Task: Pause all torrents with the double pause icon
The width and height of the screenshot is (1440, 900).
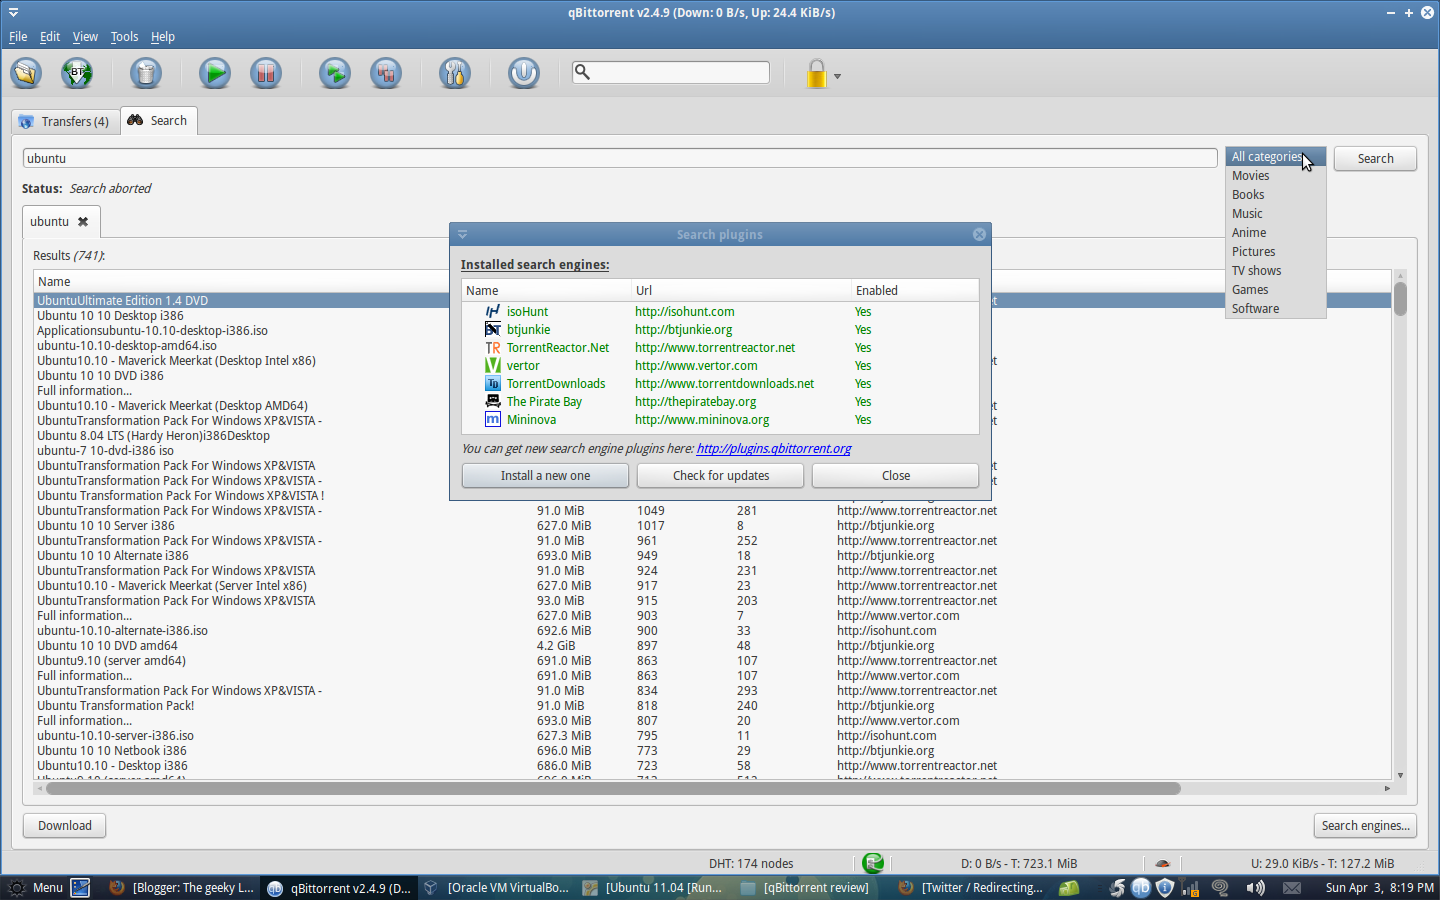Action: click(386, 73)
